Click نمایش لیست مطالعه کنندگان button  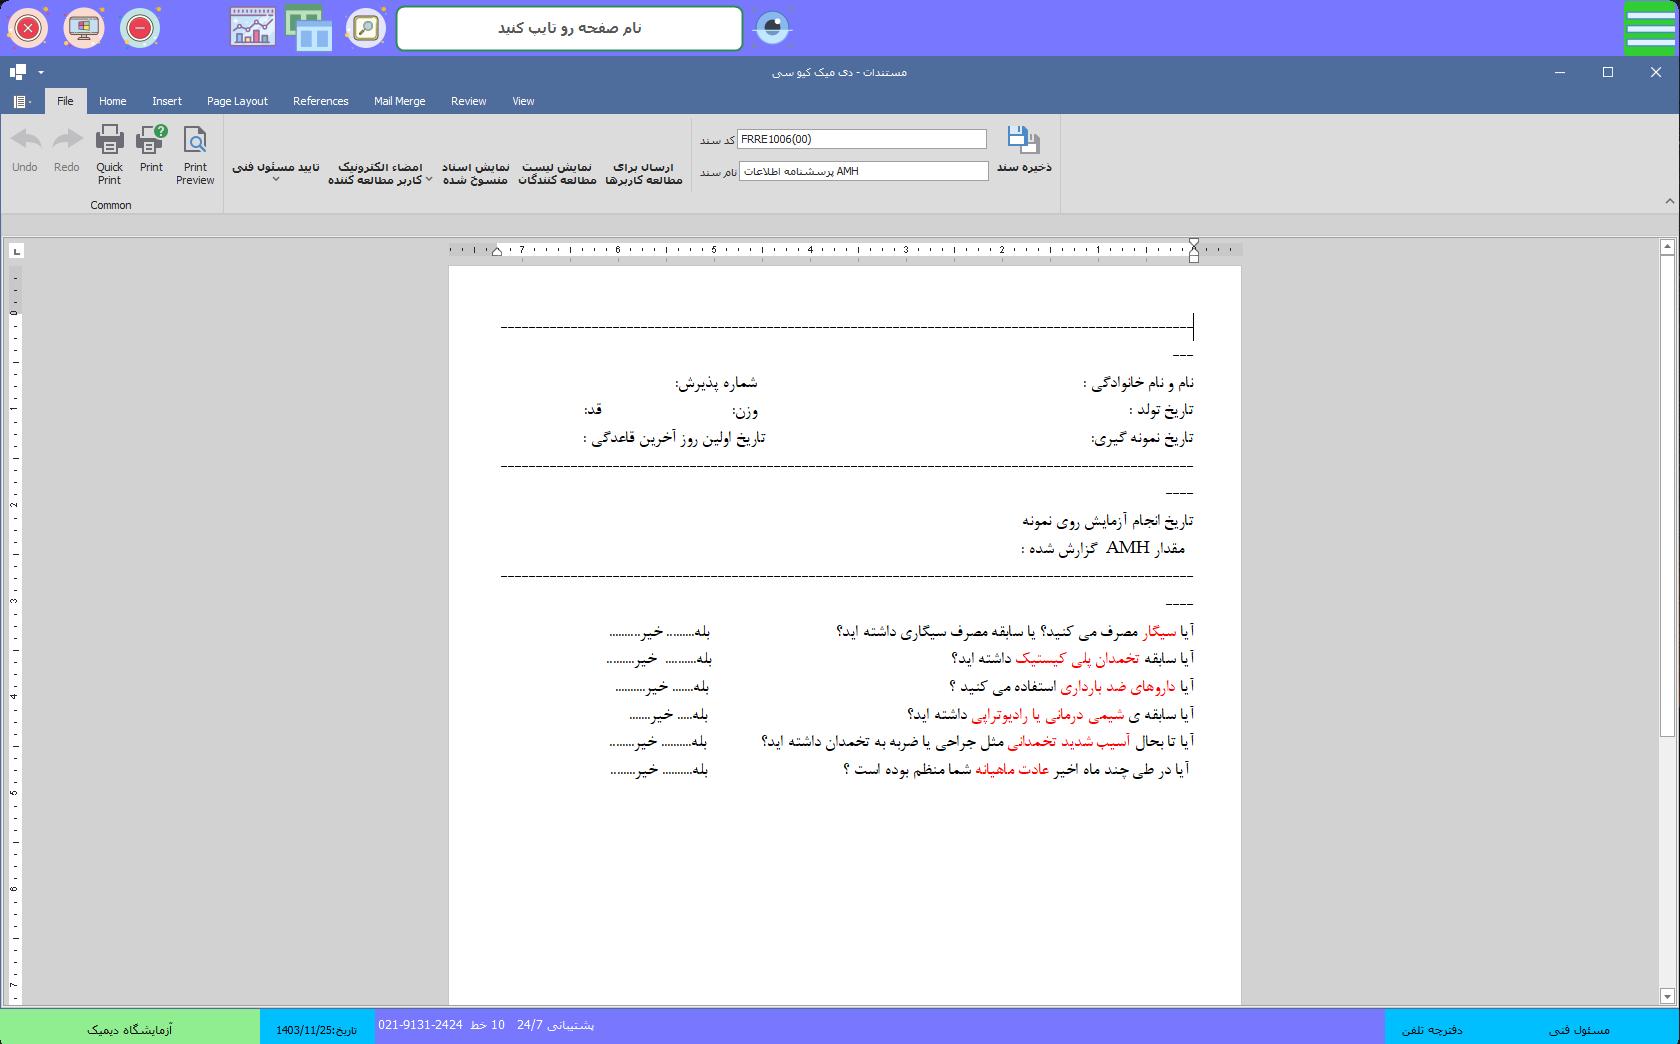click(x=557, y=173)
